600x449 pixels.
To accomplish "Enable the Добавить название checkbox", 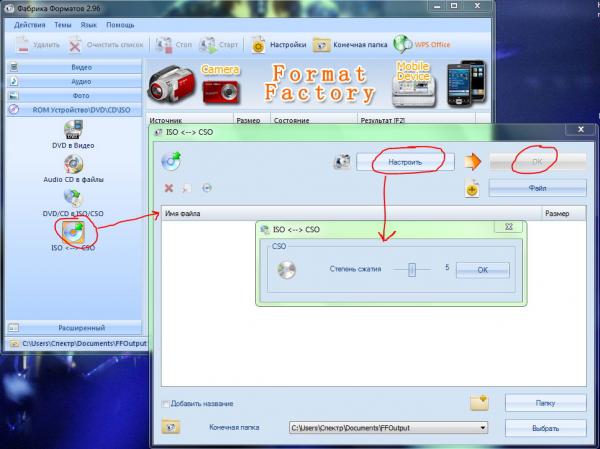I will click(x=165, y=404).
